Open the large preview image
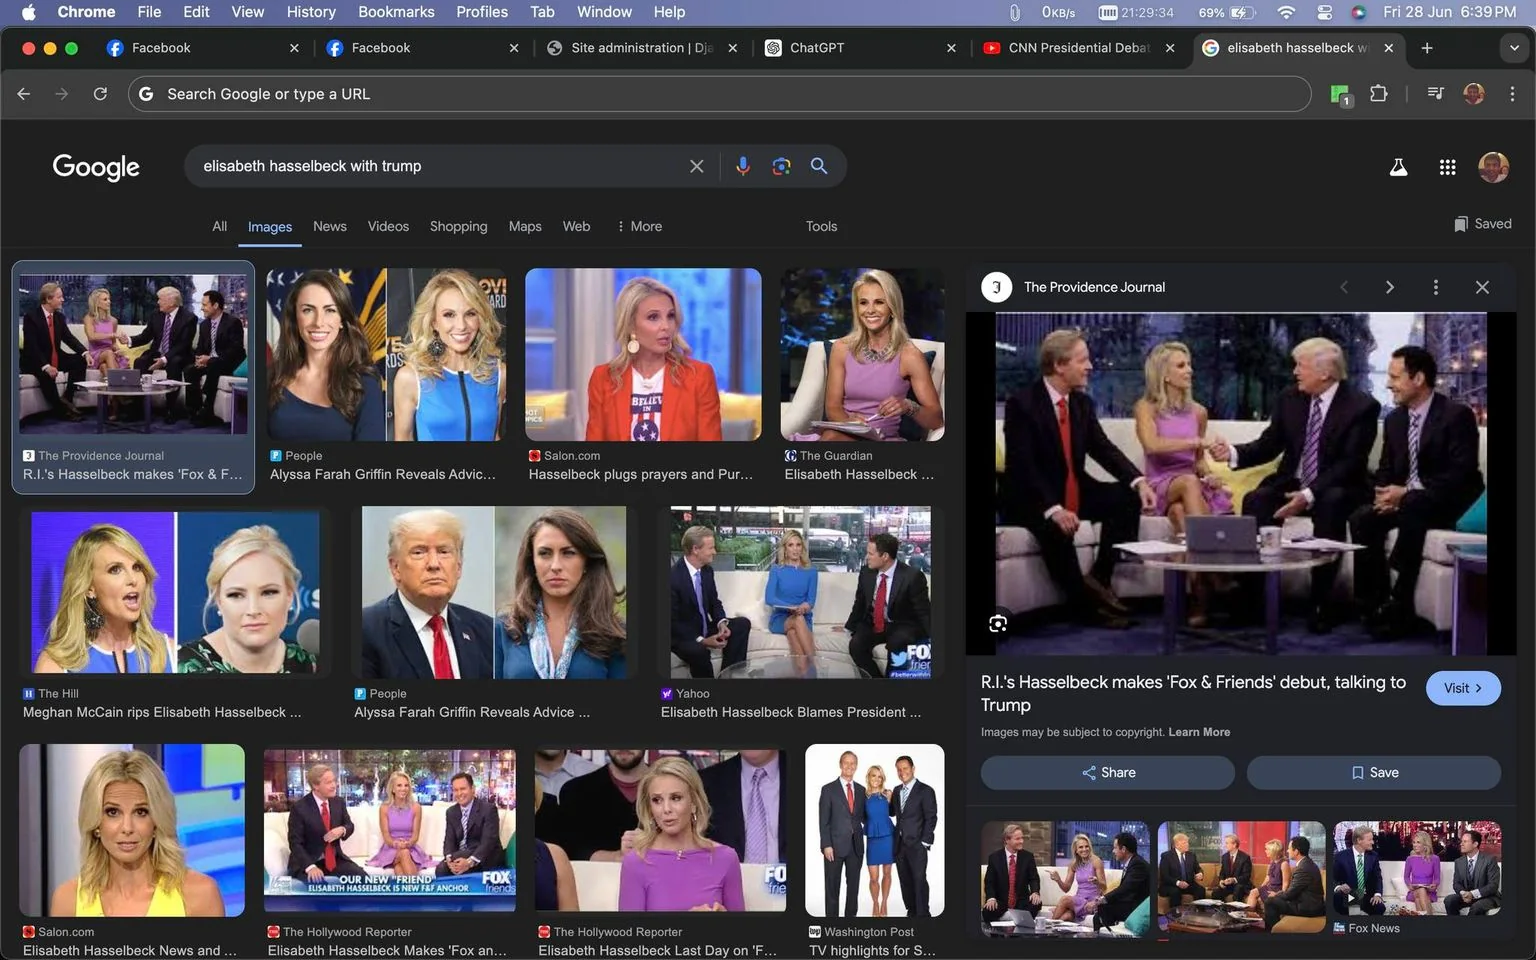Image resolution: width=1536 pixels, height=960 pixels. coord(1240,484)
